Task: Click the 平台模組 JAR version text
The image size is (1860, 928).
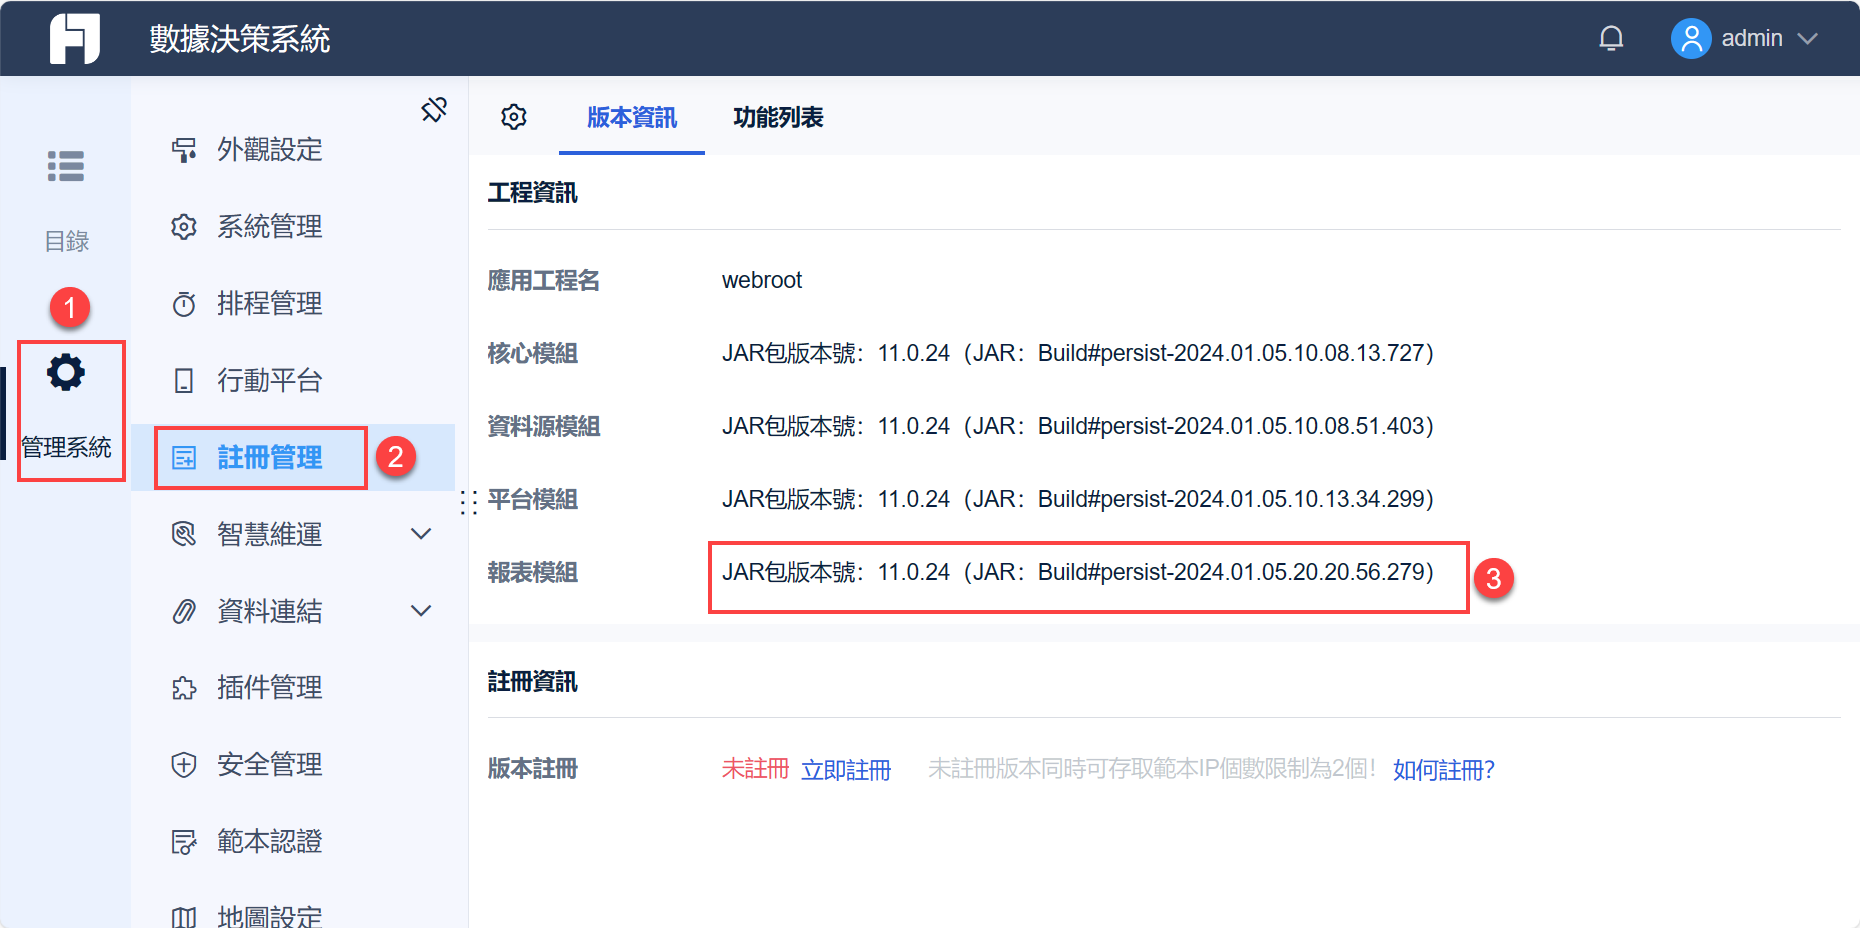Action: point(1078,499)
